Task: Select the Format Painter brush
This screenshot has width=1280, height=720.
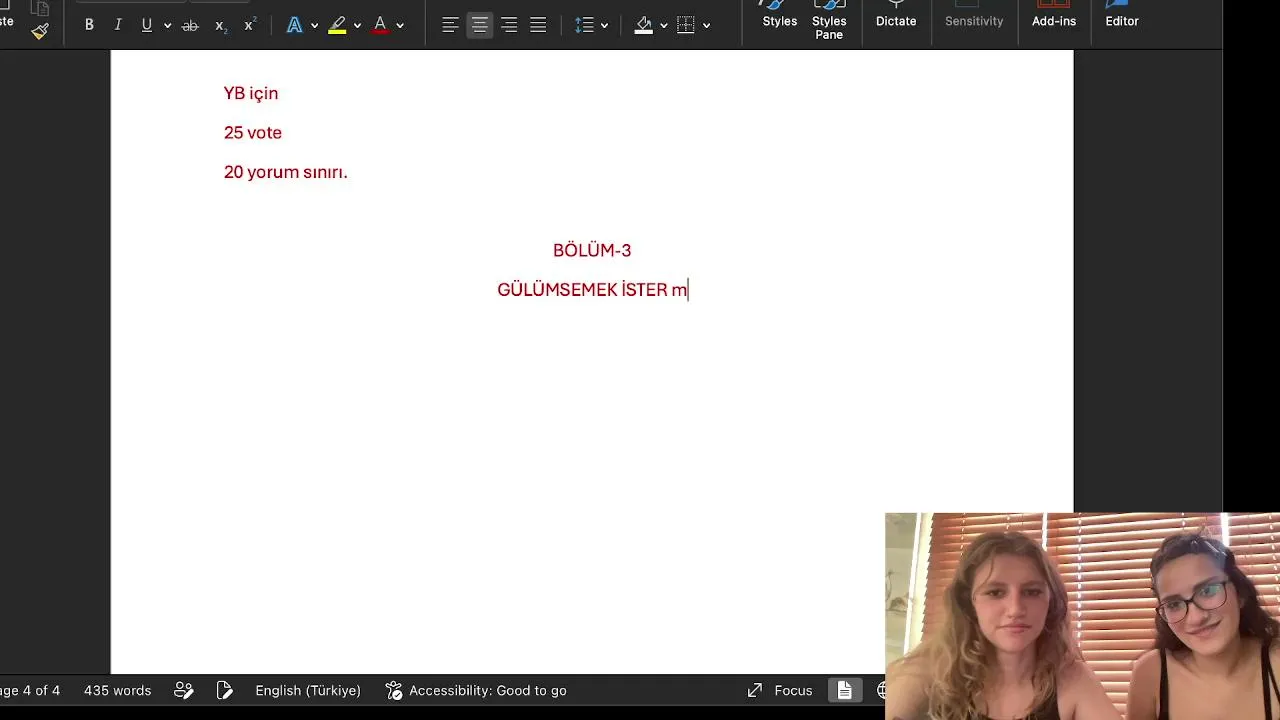Action: pyautogui.click(x=40, y=31)
